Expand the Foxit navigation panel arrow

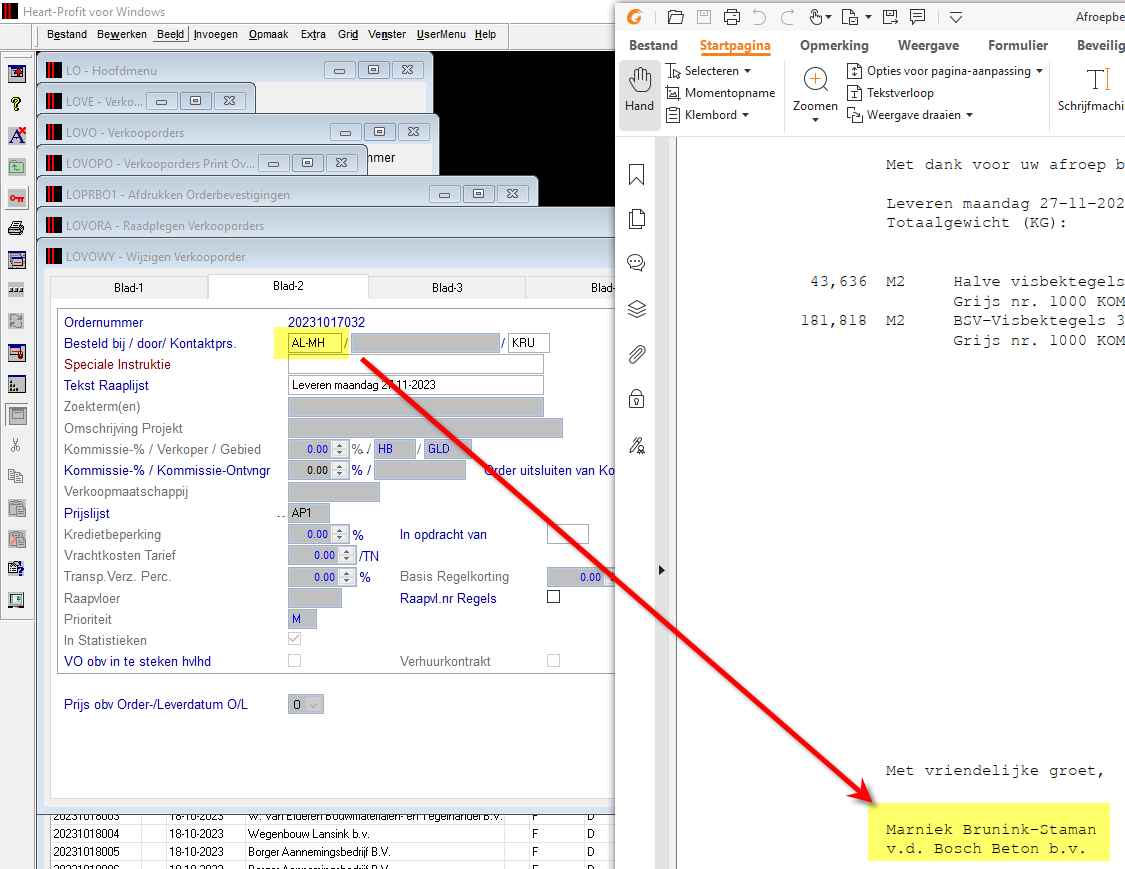[662, 570]
